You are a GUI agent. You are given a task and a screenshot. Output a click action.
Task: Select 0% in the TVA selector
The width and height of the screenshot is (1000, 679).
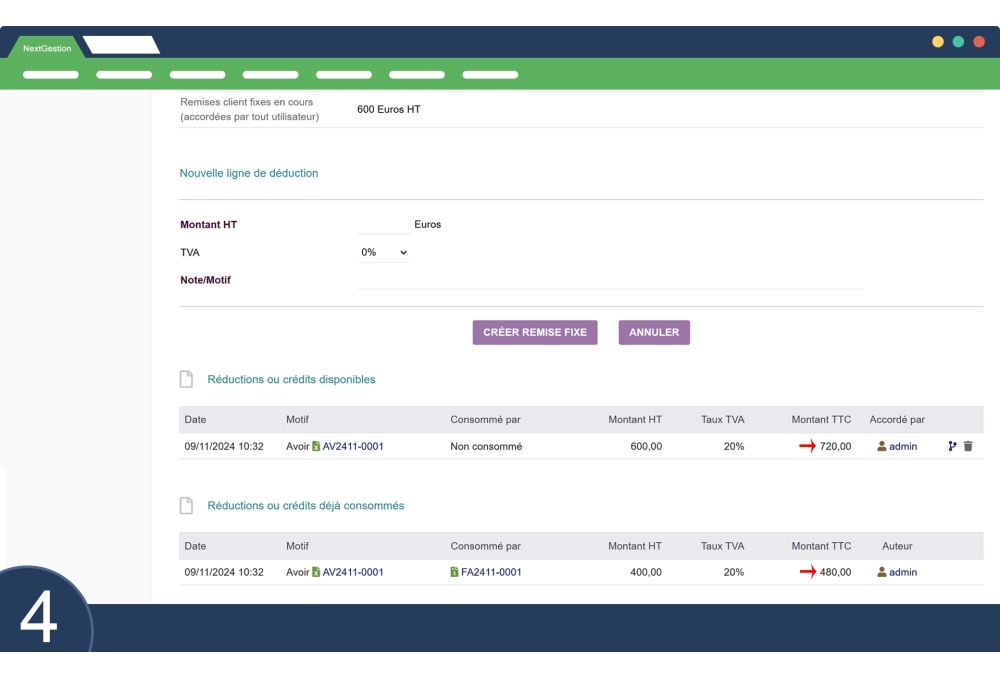coord(369,252)
